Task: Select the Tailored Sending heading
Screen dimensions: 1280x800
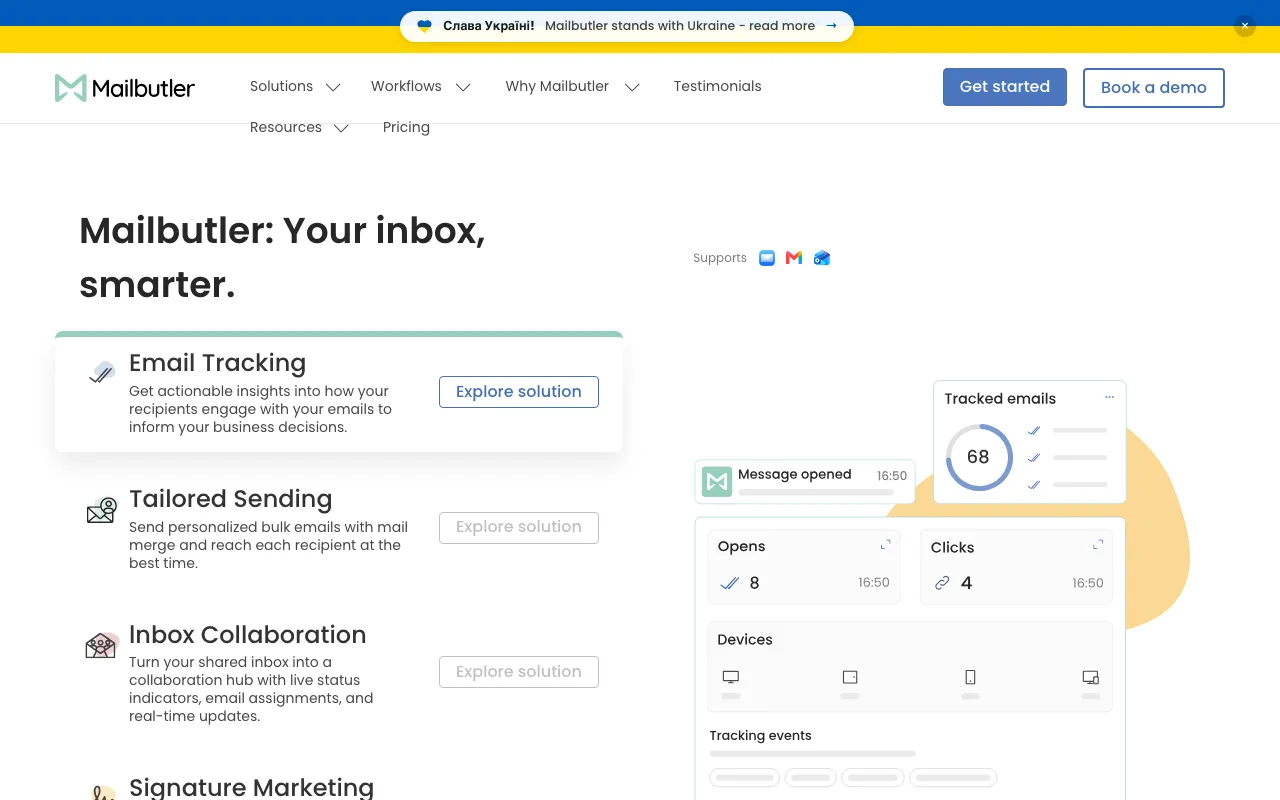Action: click(230, 499)
